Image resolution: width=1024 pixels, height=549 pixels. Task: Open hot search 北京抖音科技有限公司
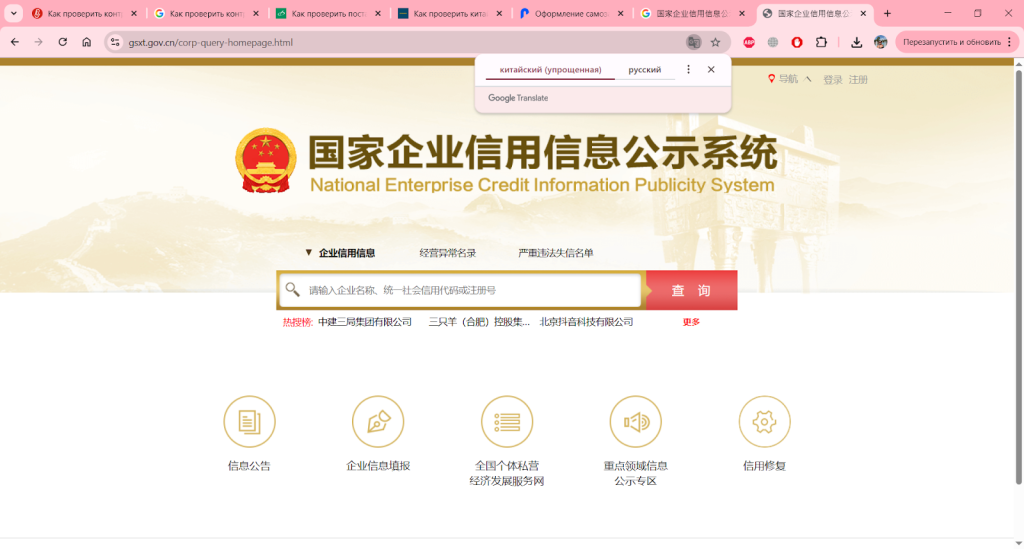586,322
